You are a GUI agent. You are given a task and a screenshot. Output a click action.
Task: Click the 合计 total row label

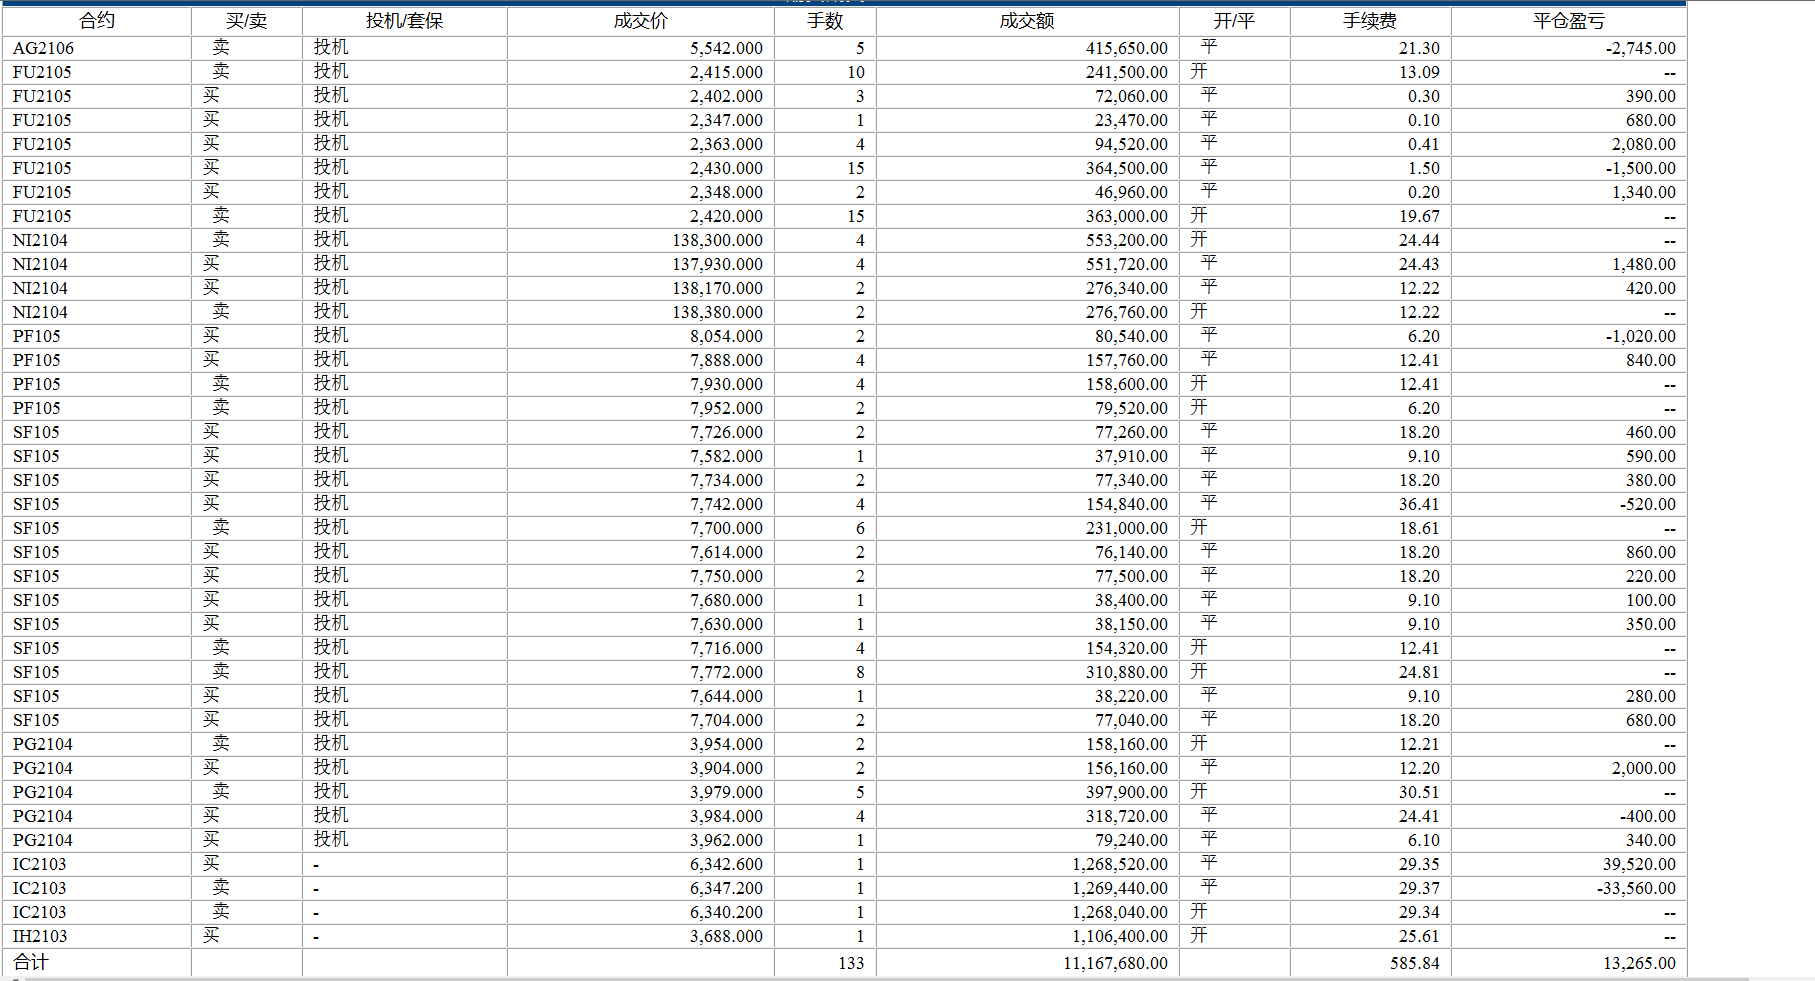(x=31, y=962)
